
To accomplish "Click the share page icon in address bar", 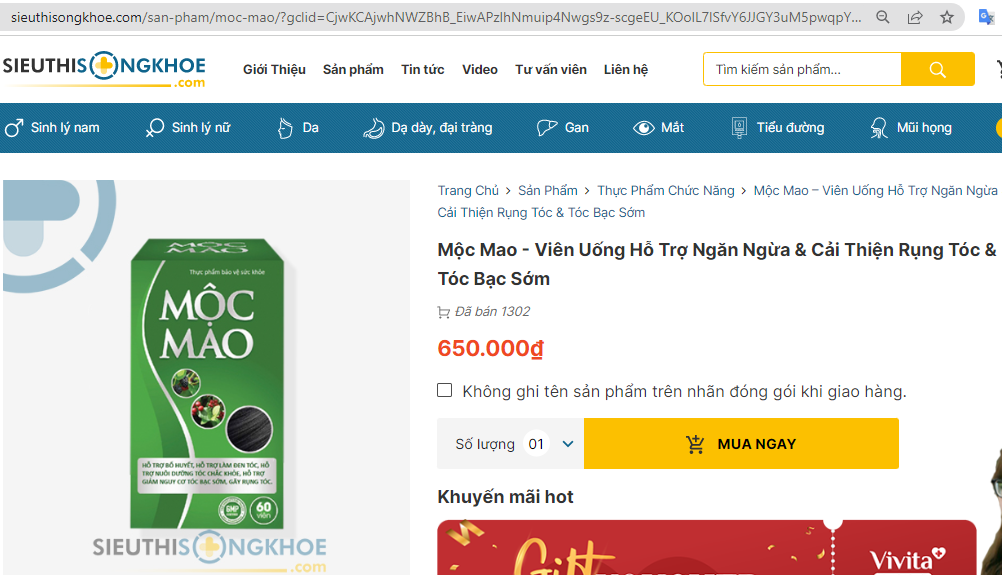I will point(914,18).
